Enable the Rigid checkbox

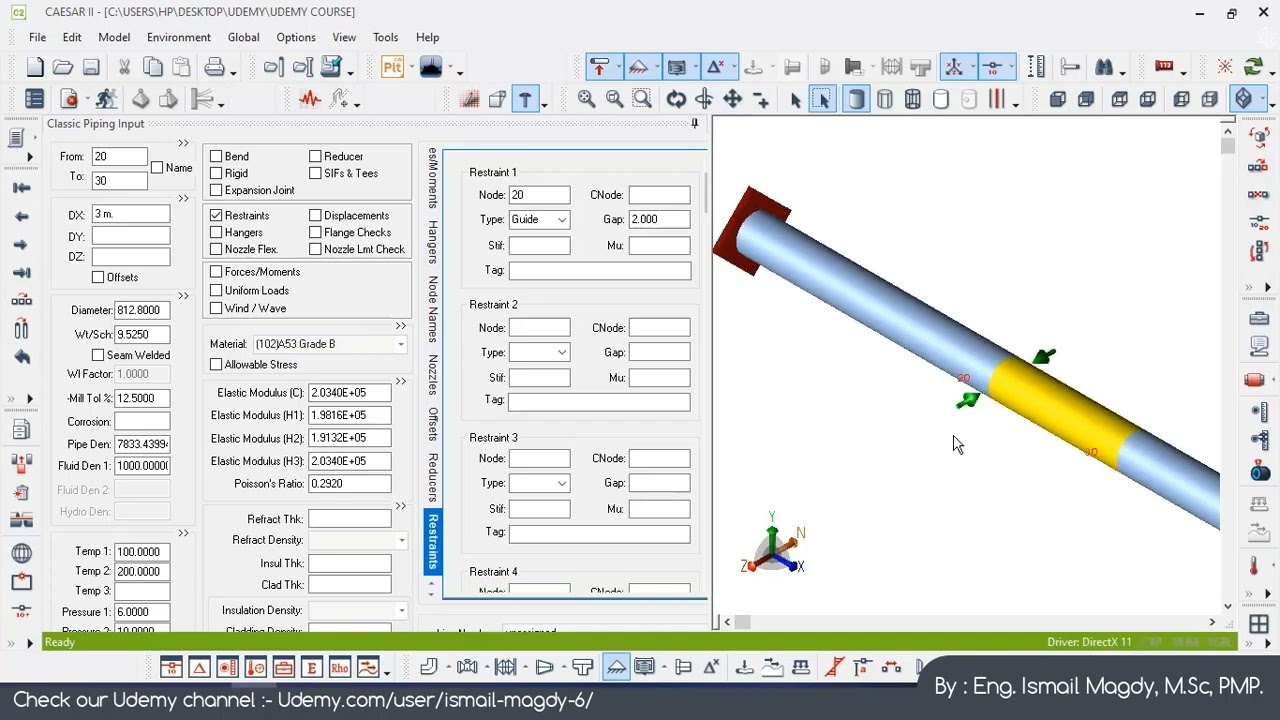click(216, 173)
